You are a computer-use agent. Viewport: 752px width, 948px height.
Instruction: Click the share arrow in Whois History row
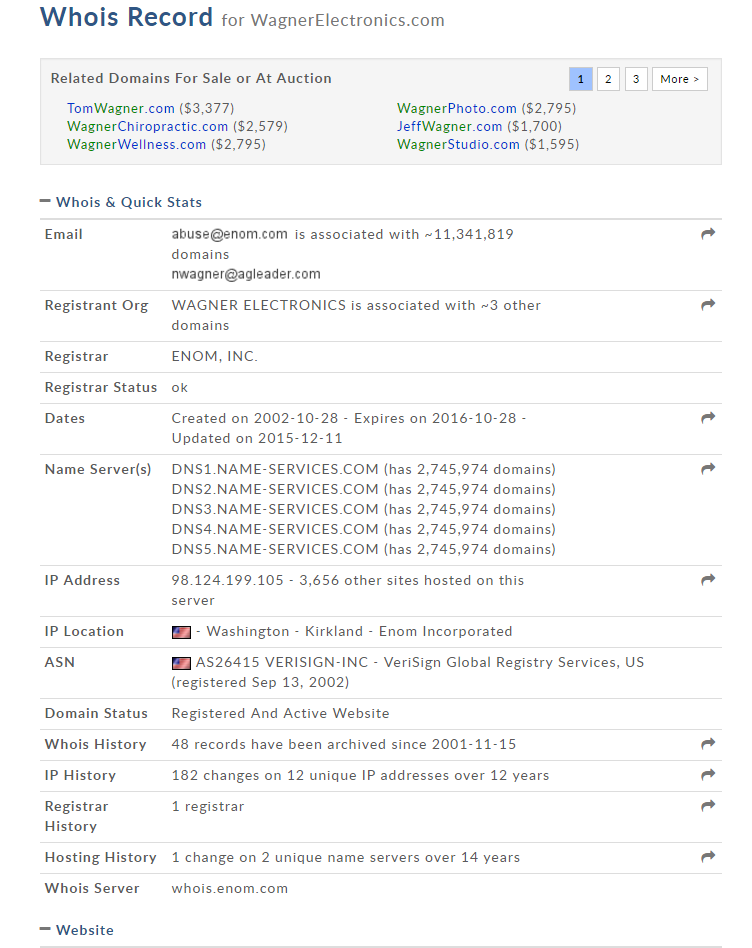click(708, 744)
